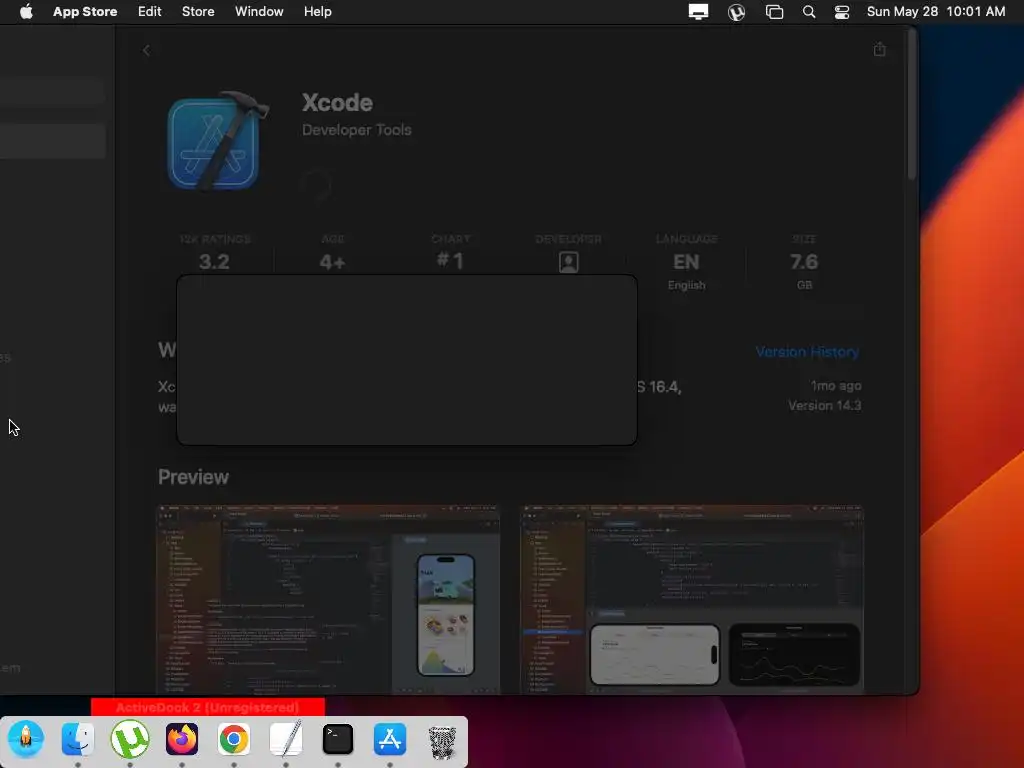This screenshot has width=1024, height=768.
Task: Open the Edit menu
Action: pos(150,11)
